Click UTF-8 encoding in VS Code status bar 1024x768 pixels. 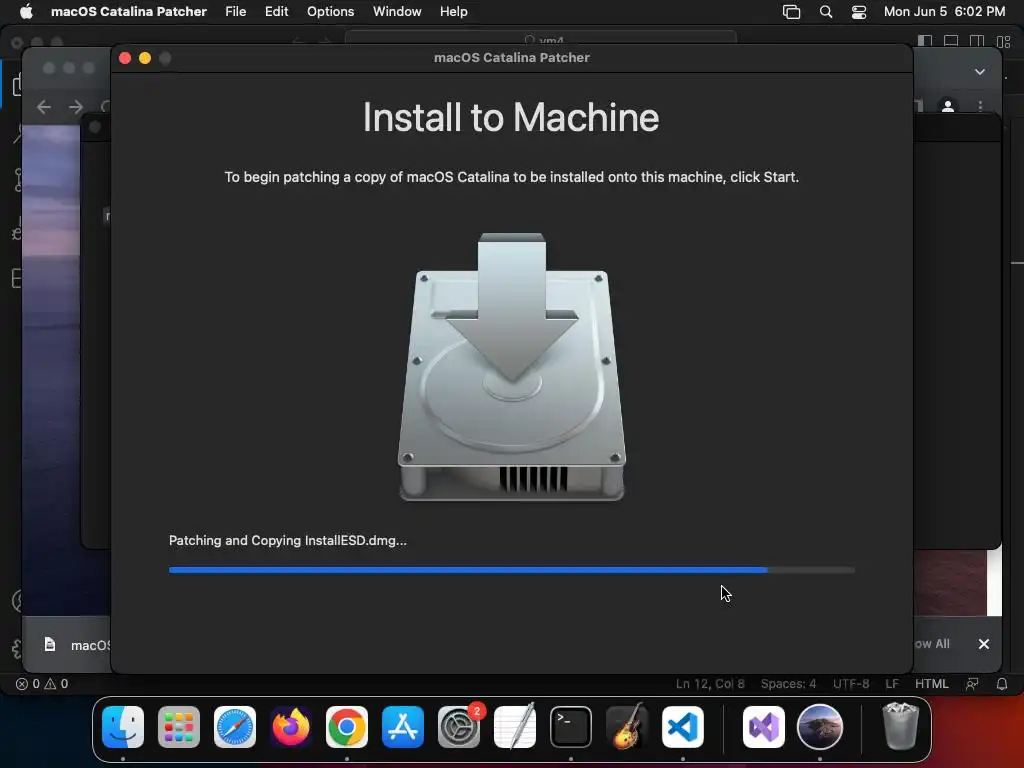click(850, 684)
